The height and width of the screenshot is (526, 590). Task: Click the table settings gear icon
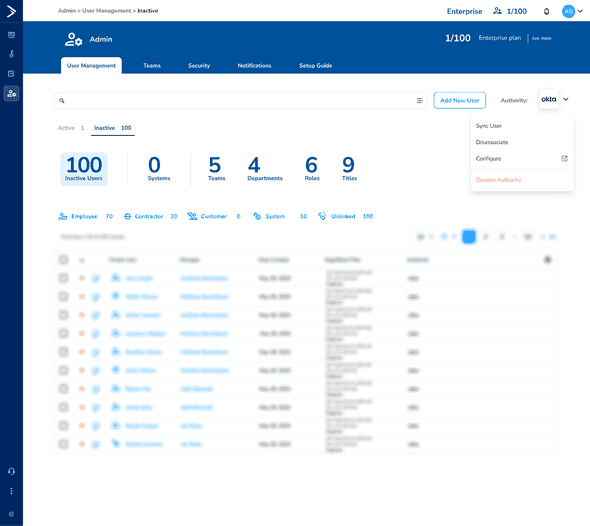tap(548, 259)
